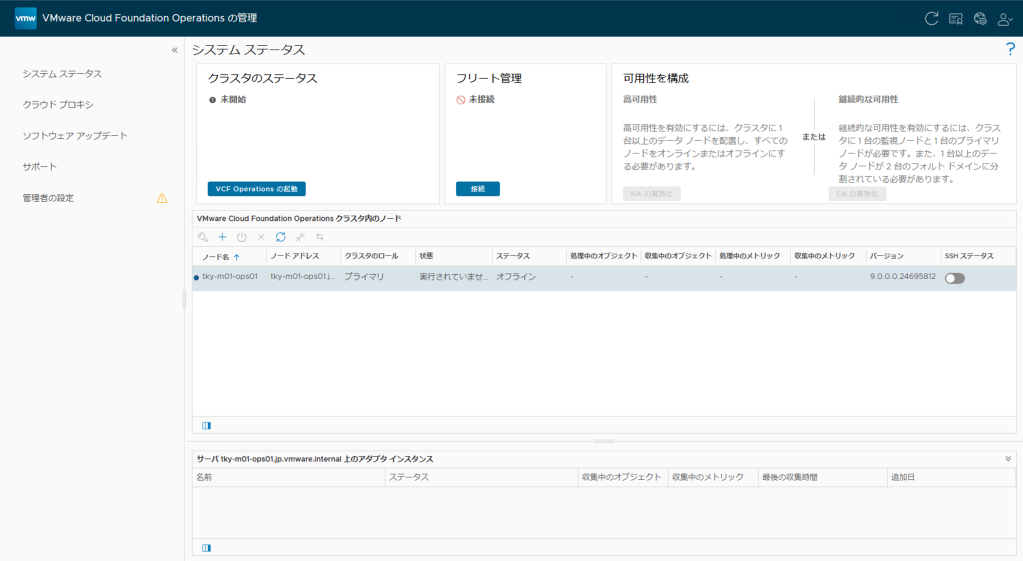
Task: Click the 未開始 cluster status text
Action: (233, 100)
